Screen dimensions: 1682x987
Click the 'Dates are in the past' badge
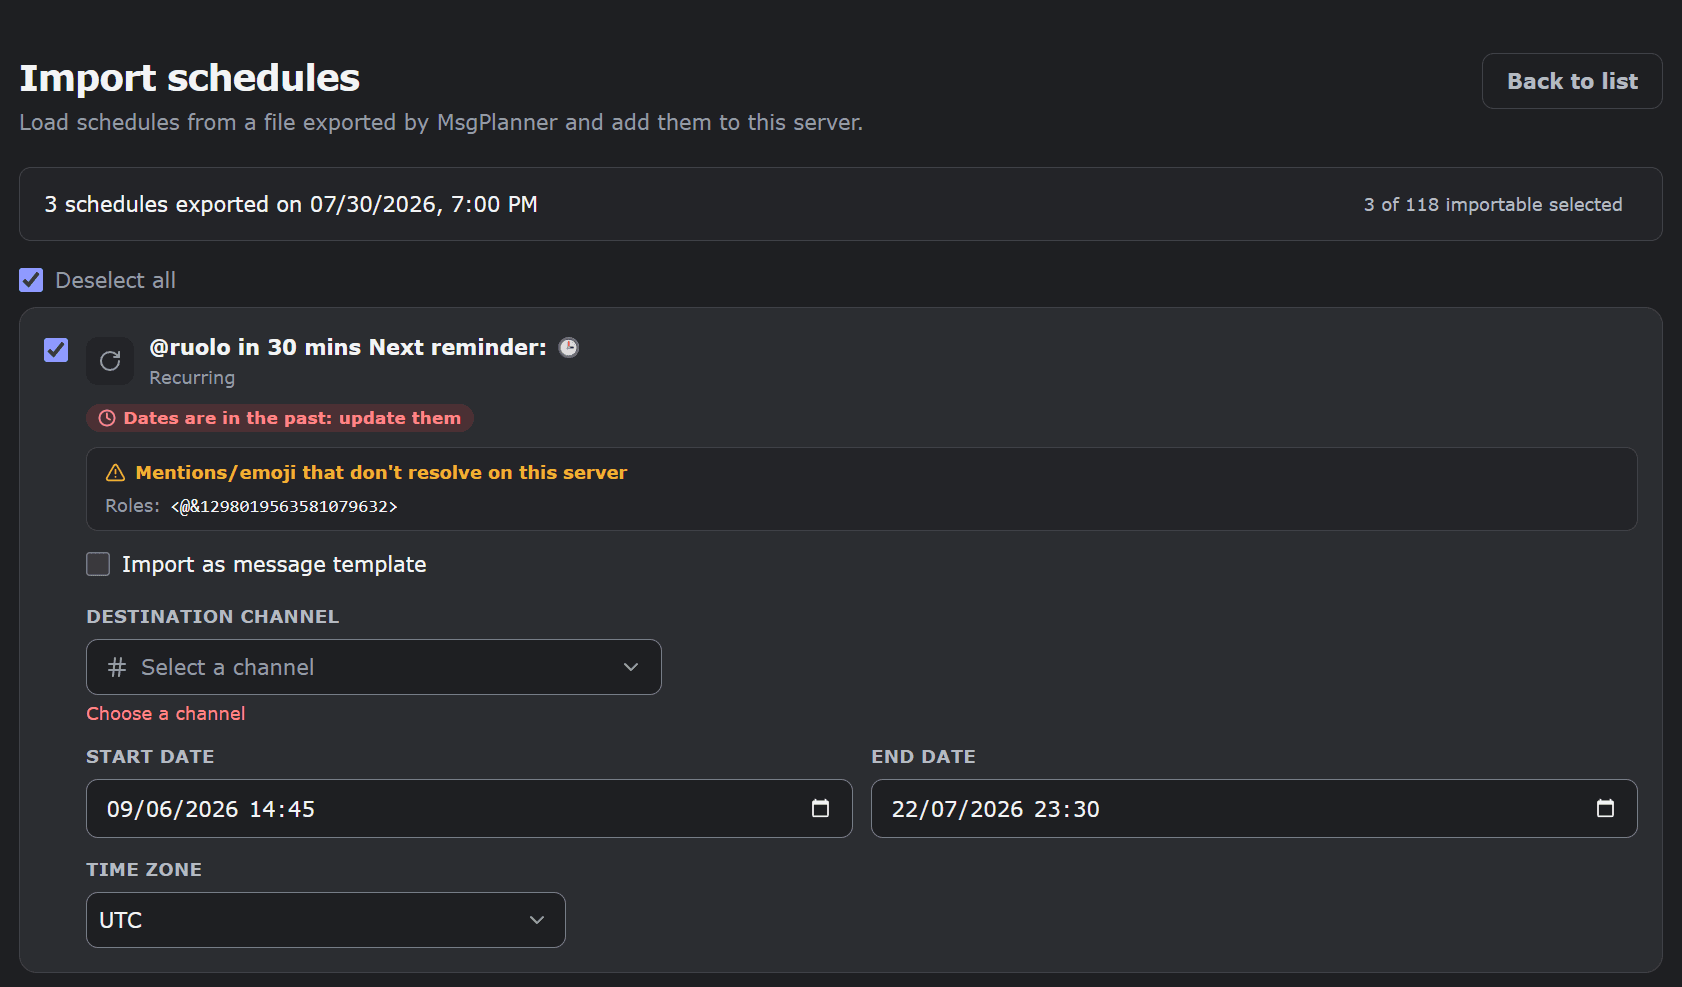[280, 418]
